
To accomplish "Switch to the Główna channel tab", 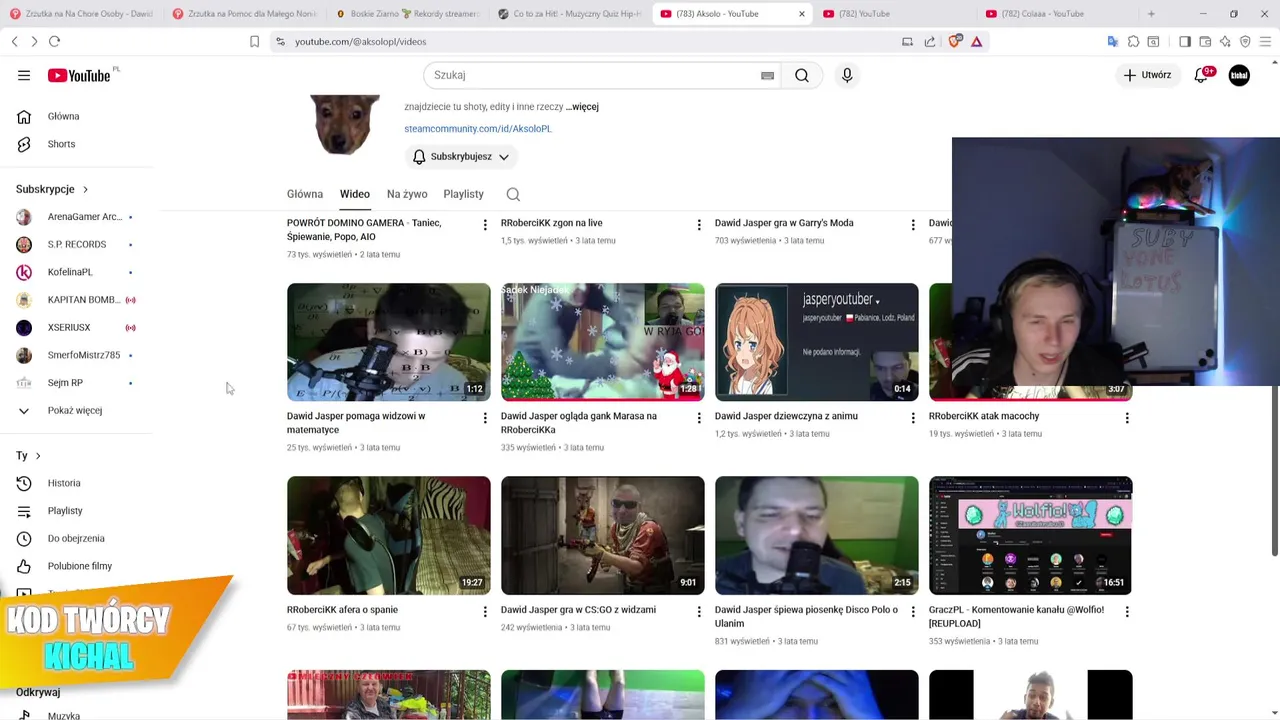I will click(305, 194).
